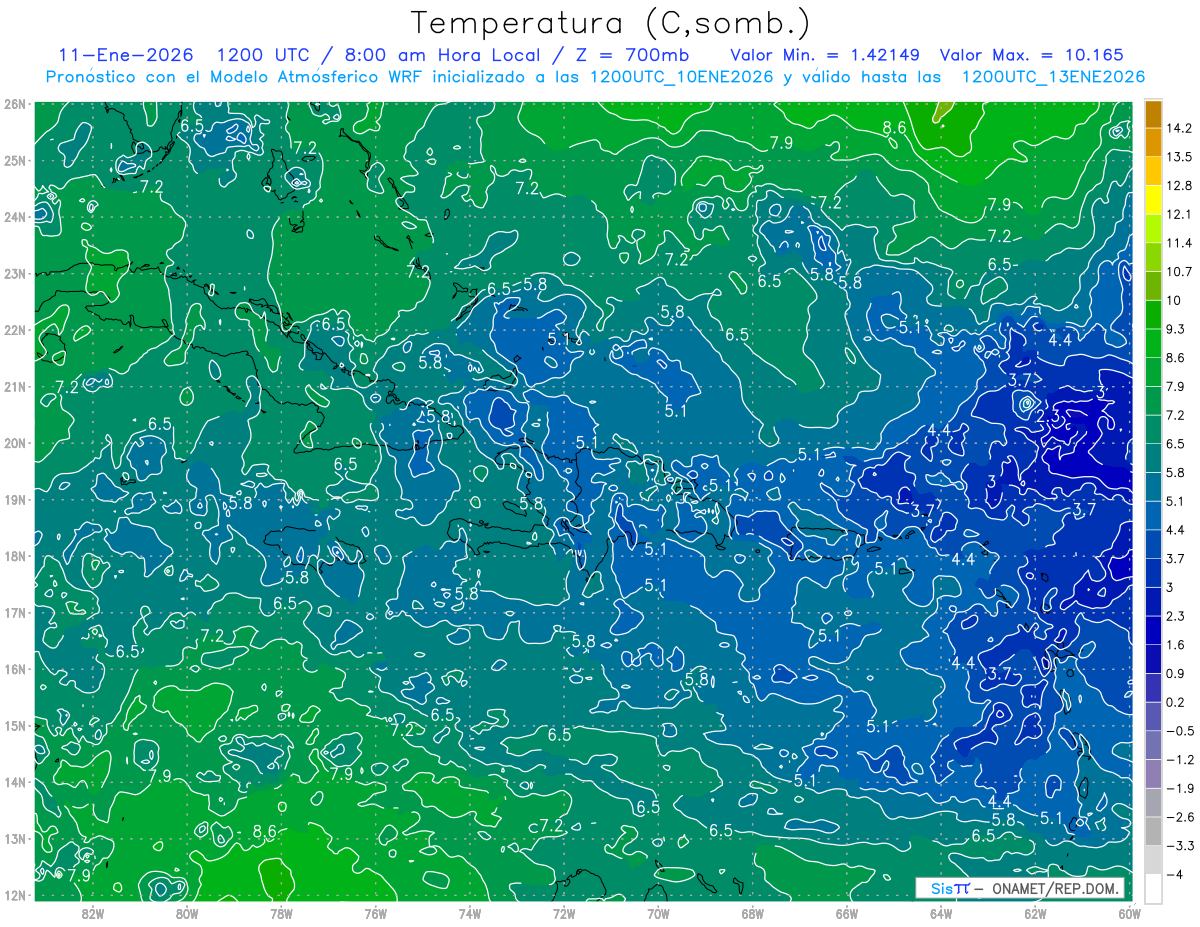Click the 64W longitude axis label
This screenshot has width=1200, height=927.
point(941,913)
